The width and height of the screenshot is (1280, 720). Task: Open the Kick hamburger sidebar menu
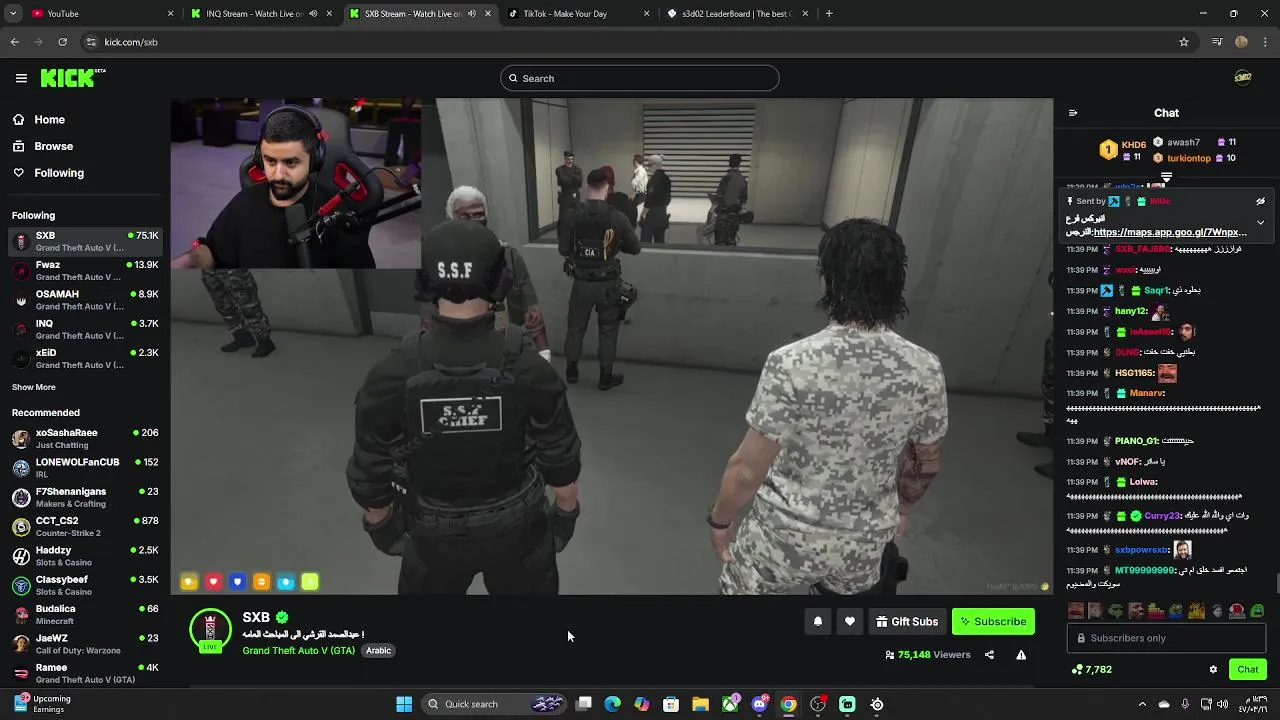coord(21,78)
